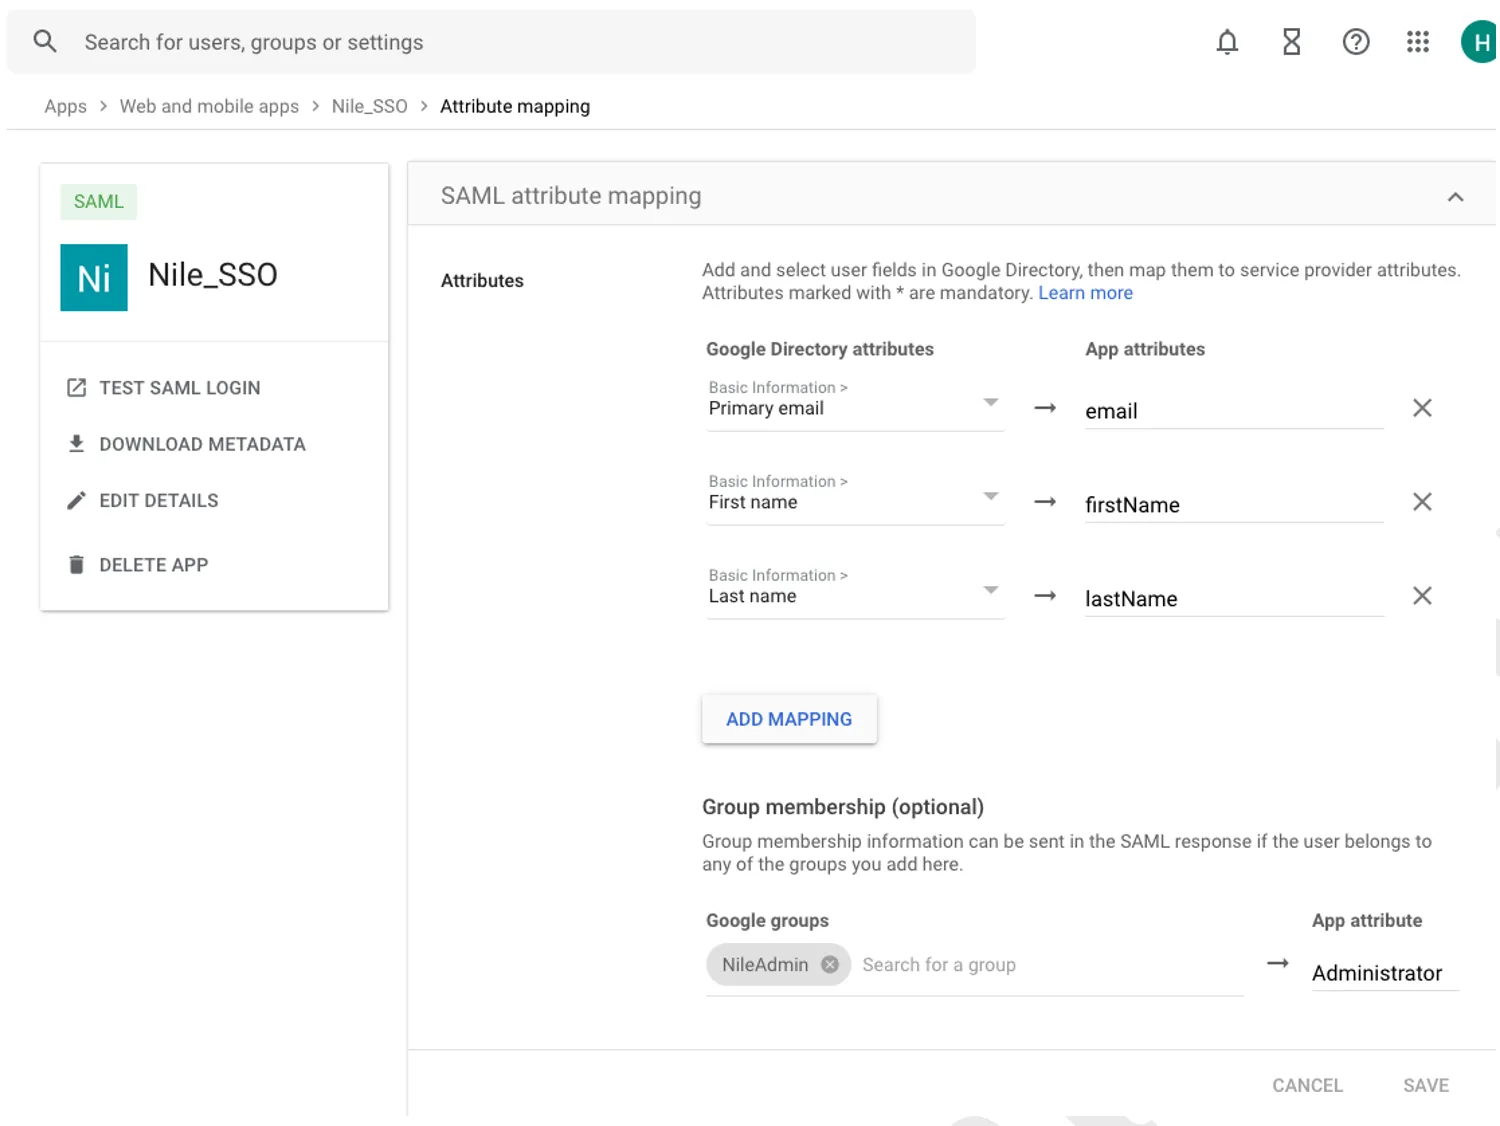Open the hourglass tasks icon

1291,42
